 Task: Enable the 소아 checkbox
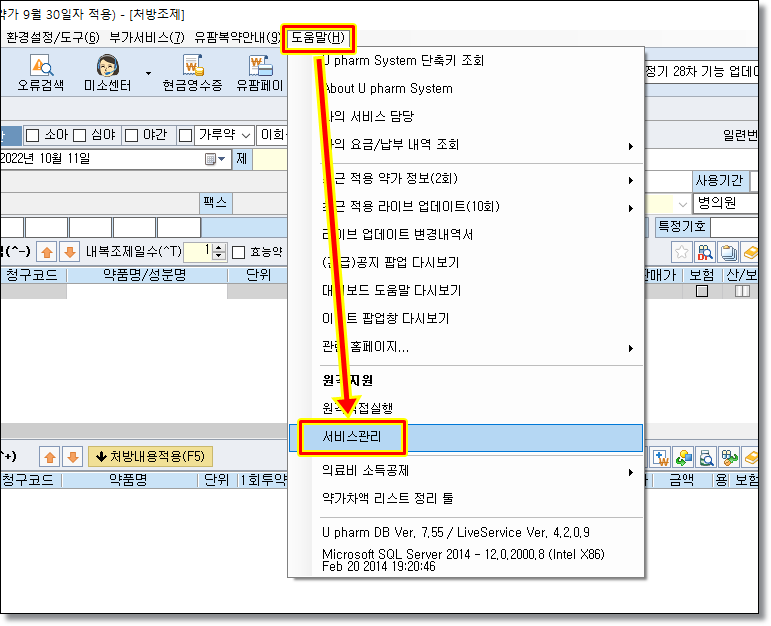[32, 135]
